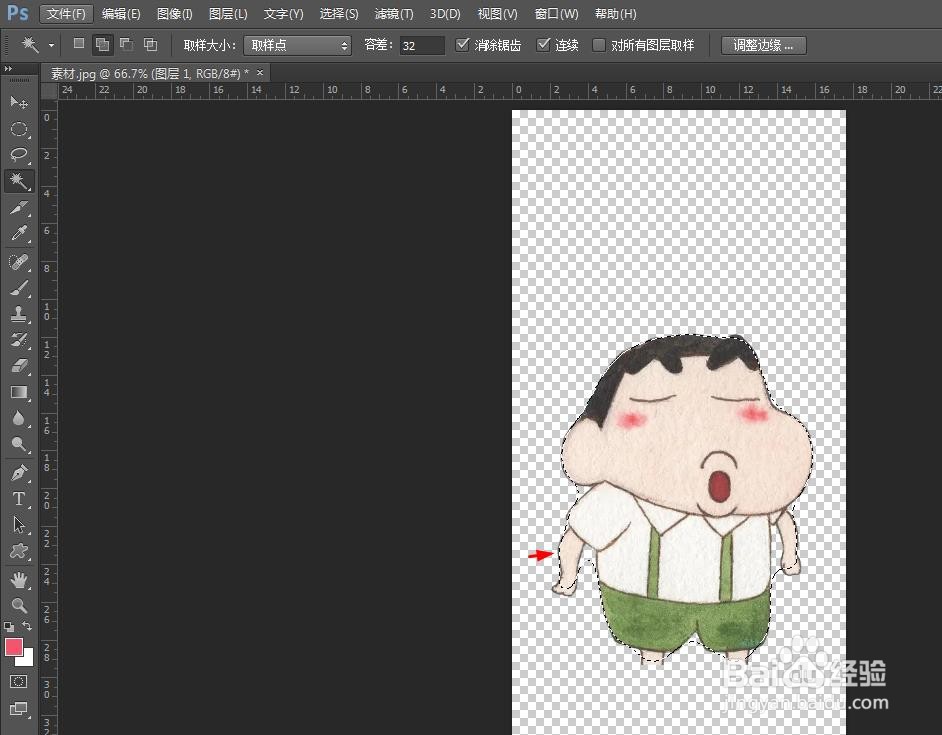Reset default foreground and background colors
The width and height of the screenshot is (942, 735).
click(9, 627)
